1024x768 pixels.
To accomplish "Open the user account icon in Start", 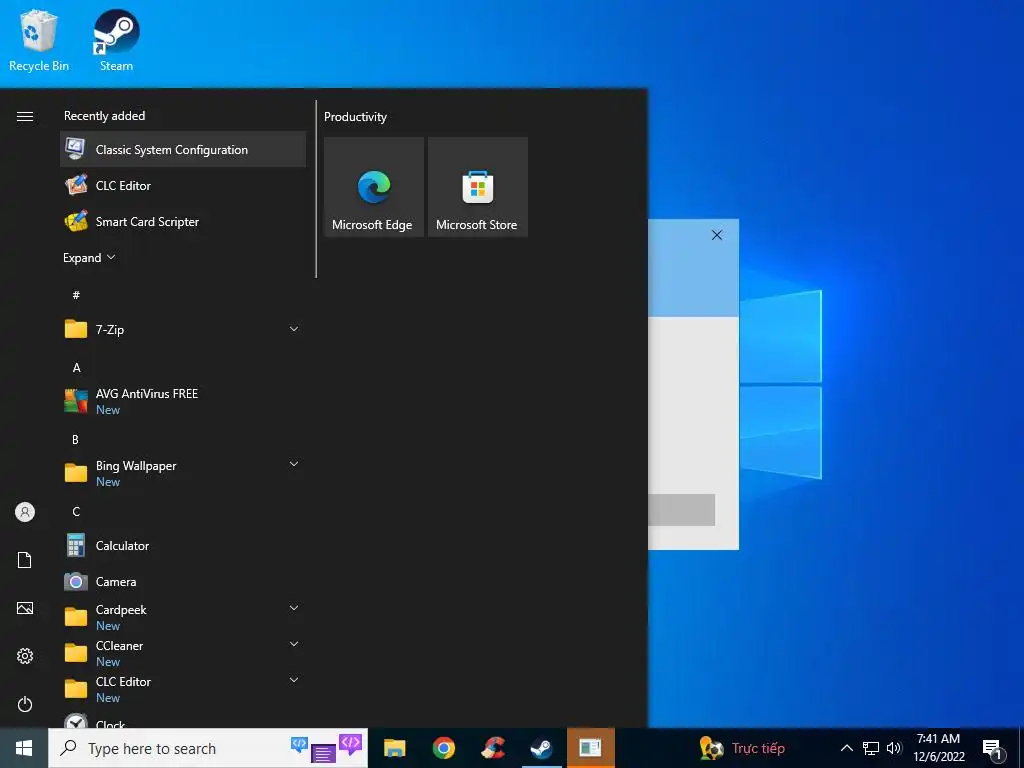I will [x=25, y=512].
